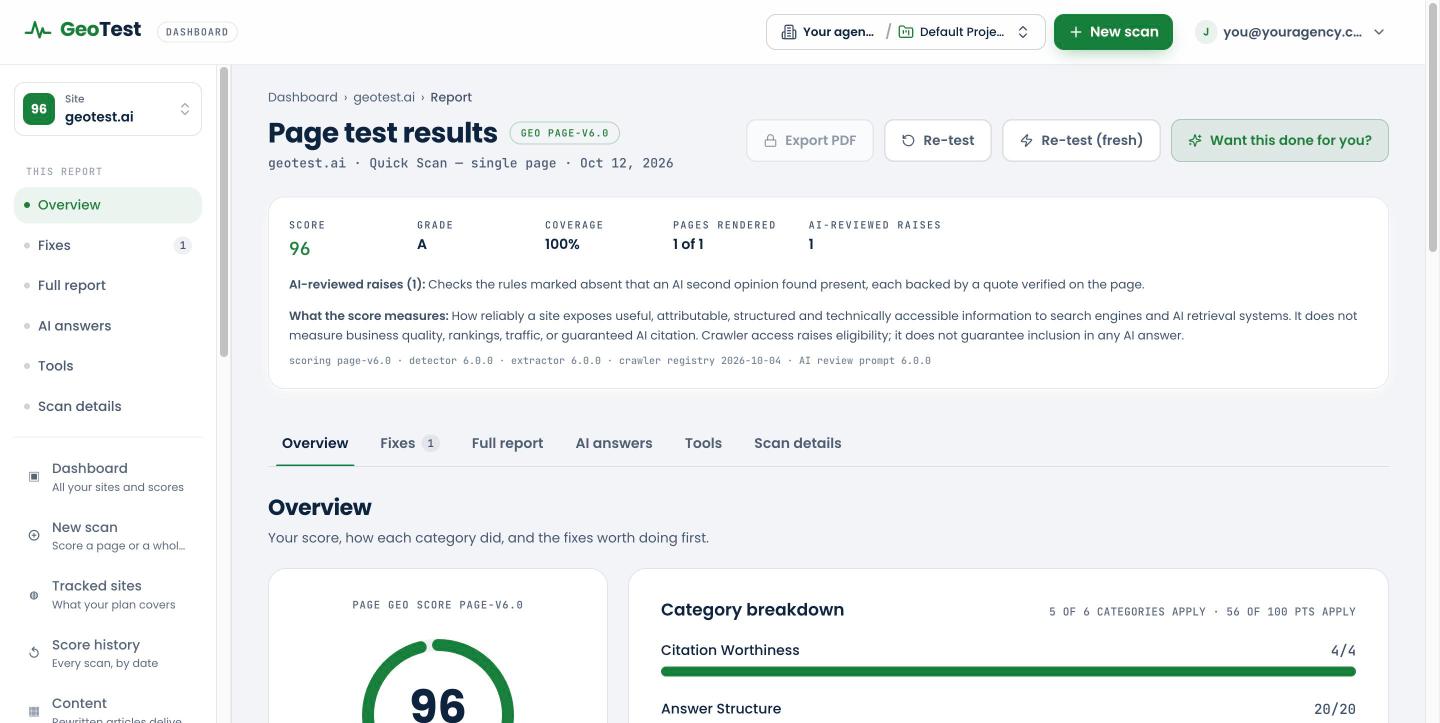Open Fixes in the sidebar report list
The height and width of the screenshot is (723, 1440).
click(x=108, y=245)
